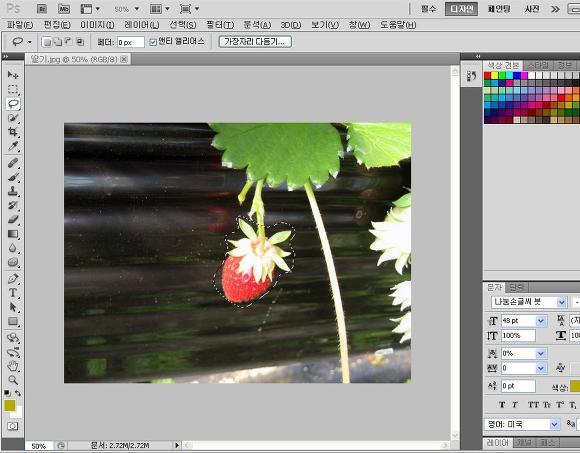The height and width of the screenshot is (453, 580).
Task: Select the Sponge/Dodge tool
Action: (13, 262)
